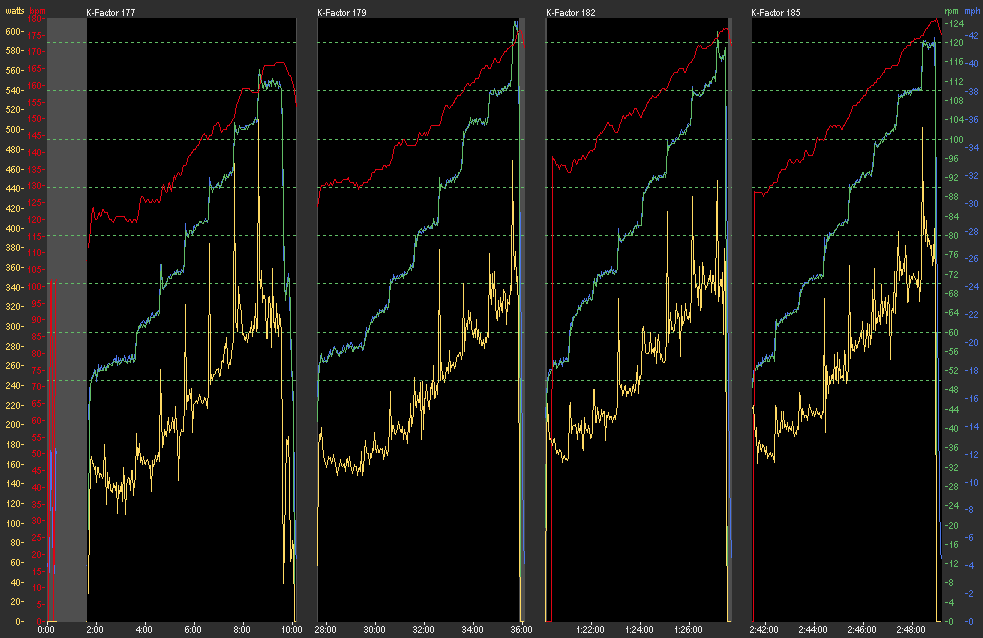
Task: Click the 440 value on watts axis
Action: coord(13,189)
